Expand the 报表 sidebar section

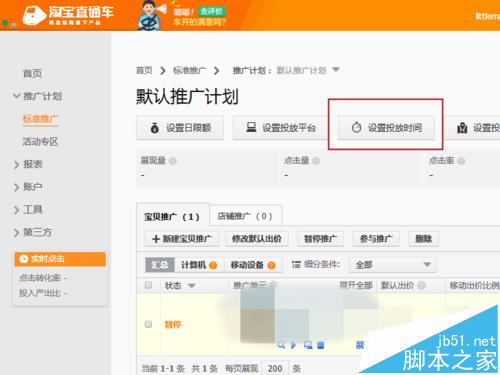28,164
